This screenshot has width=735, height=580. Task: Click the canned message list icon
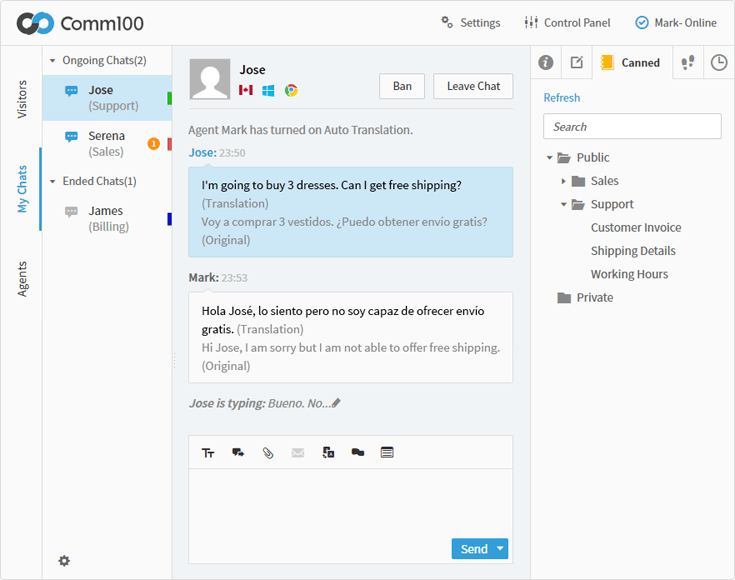[387, 452]
